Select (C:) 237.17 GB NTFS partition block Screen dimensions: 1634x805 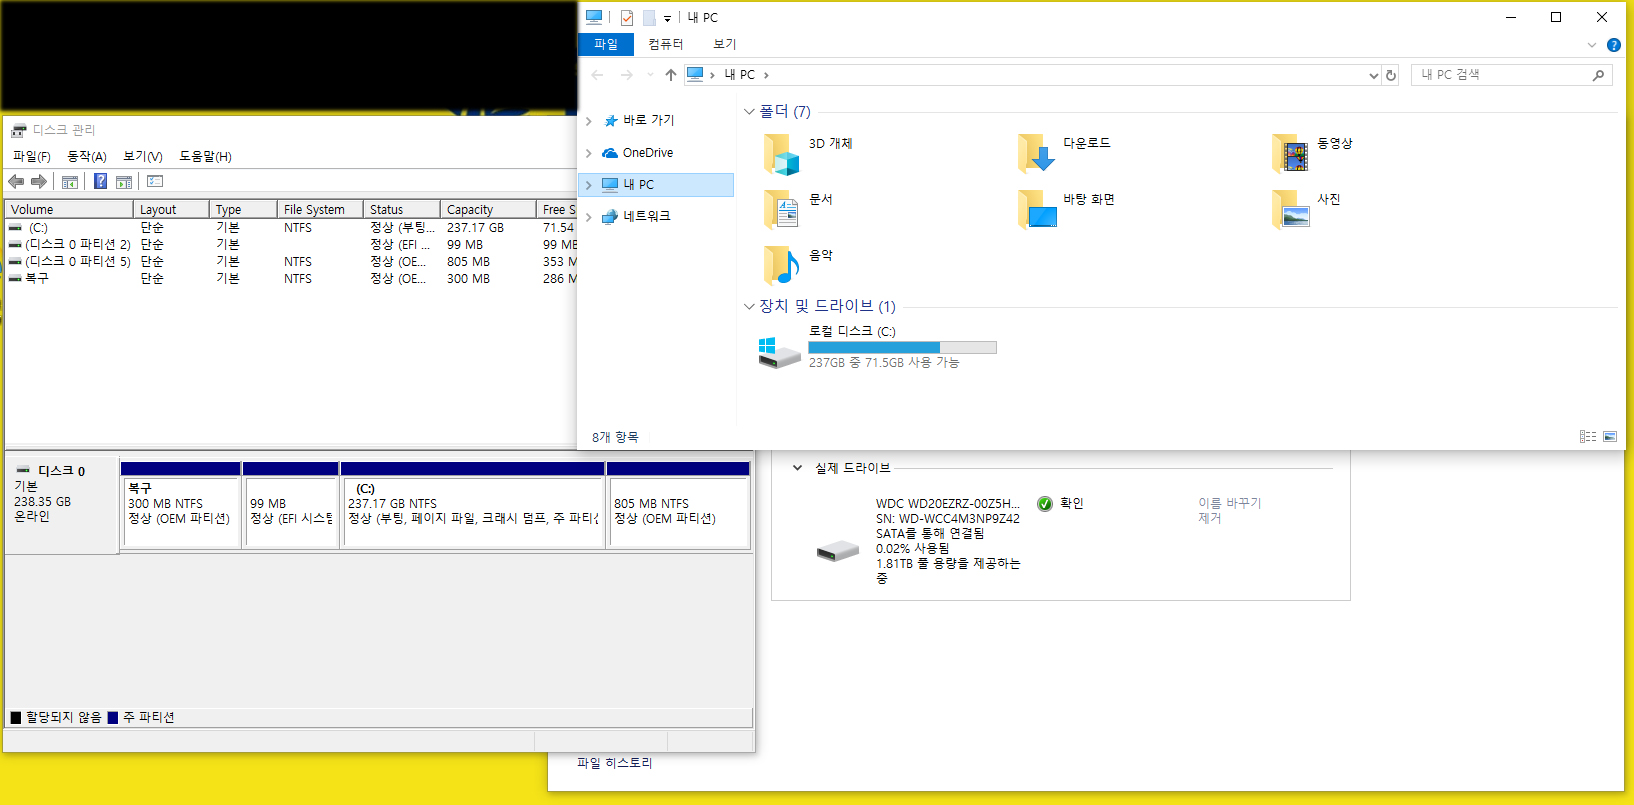pyautogui.click(x=473, y=504)
